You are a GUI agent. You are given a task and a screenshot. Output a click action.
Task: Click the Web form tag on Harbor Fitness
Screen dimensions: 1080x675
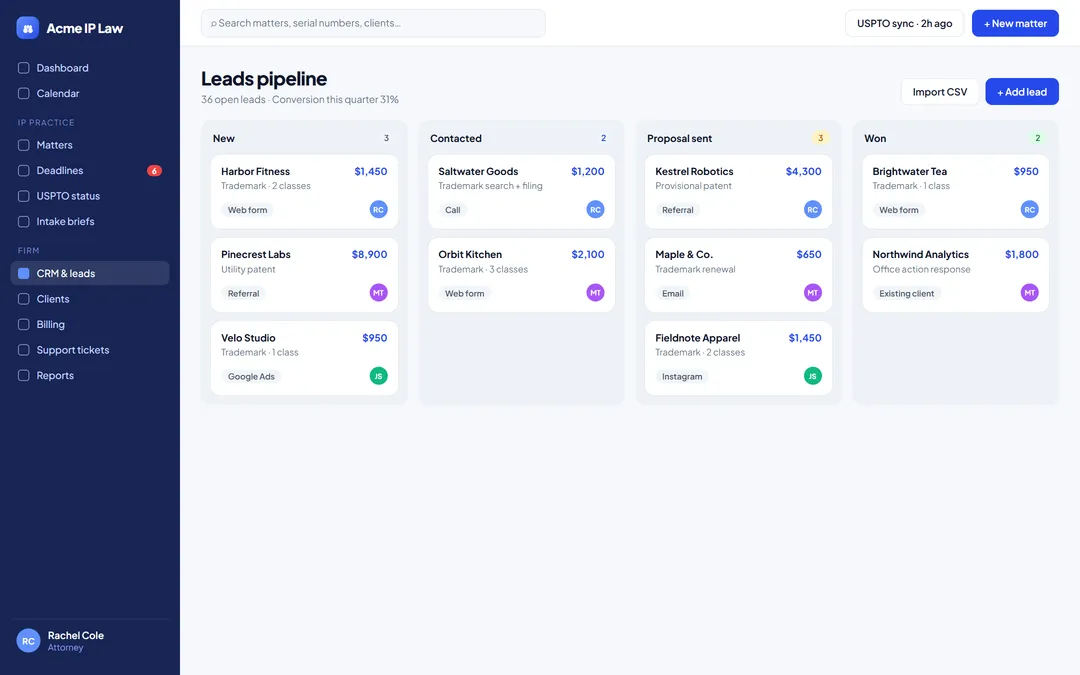pyautogui.click(x=247, y=210)
